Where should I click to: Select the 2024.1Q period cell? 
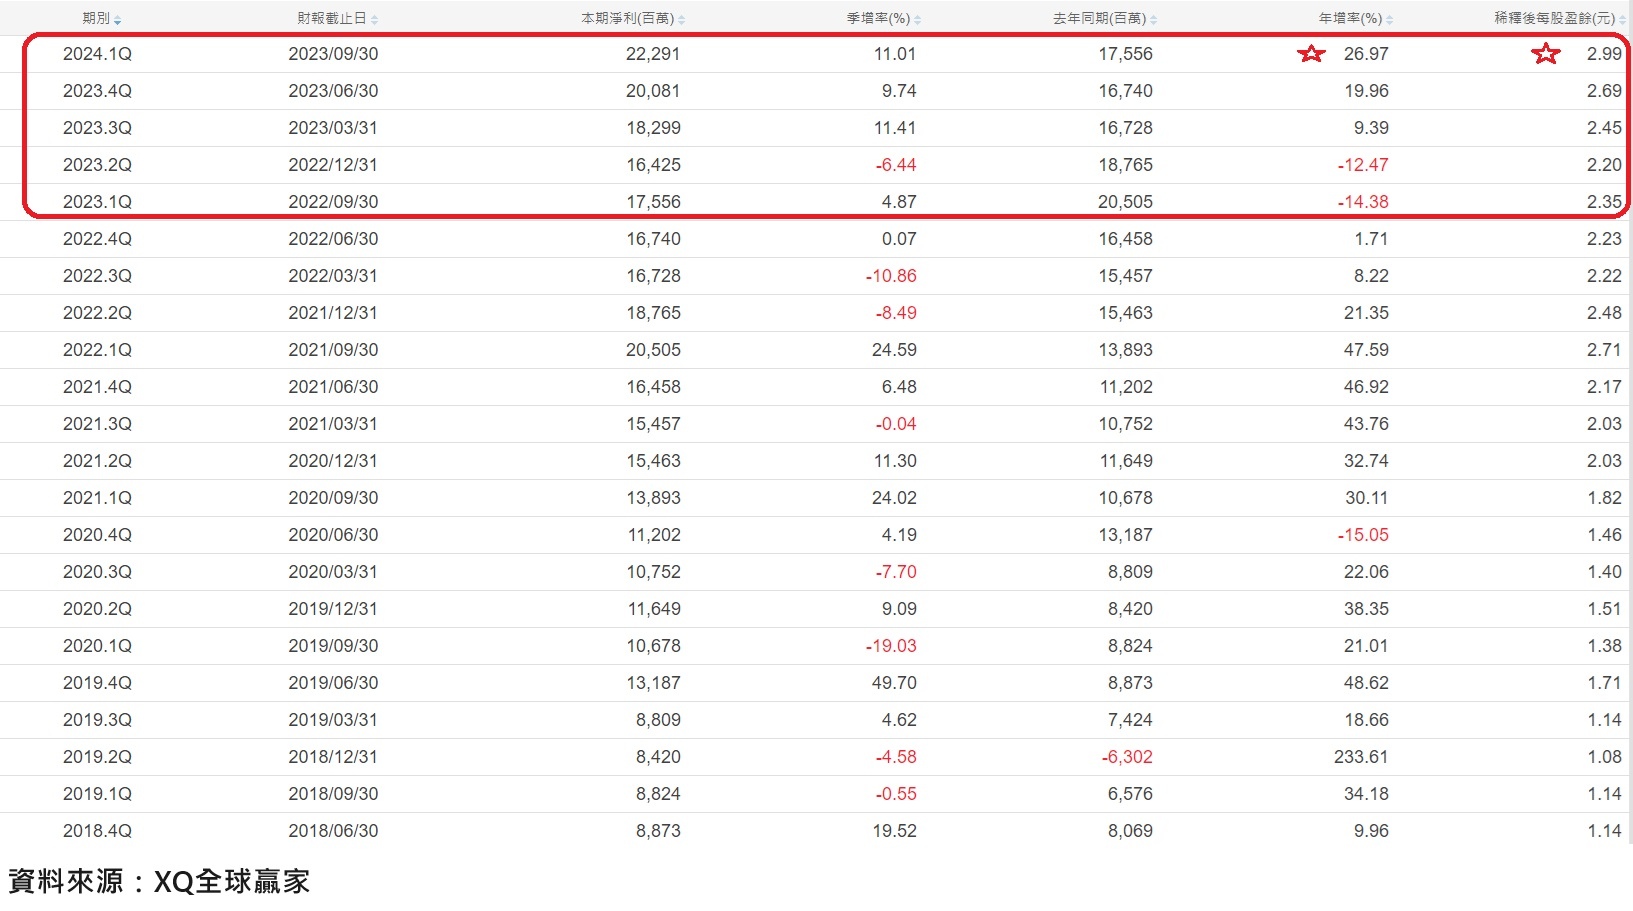coord(97,54)
